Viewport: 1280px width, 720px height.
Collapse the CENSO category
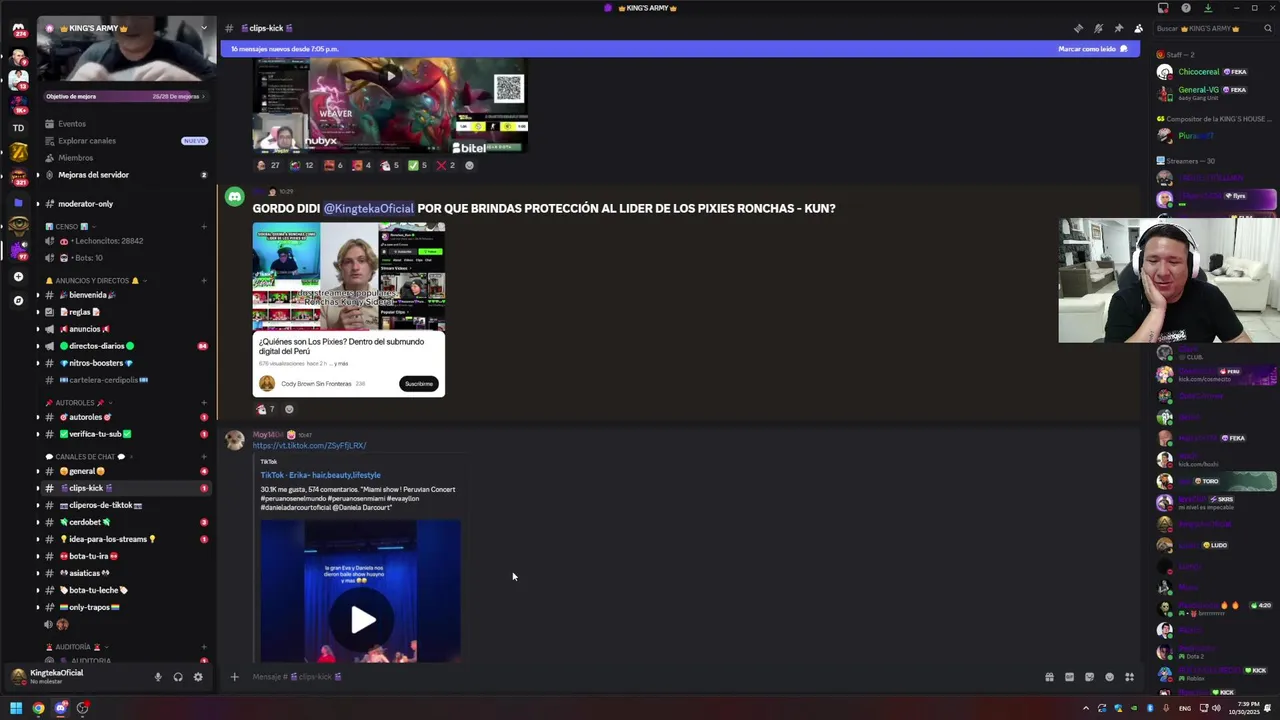70,226
